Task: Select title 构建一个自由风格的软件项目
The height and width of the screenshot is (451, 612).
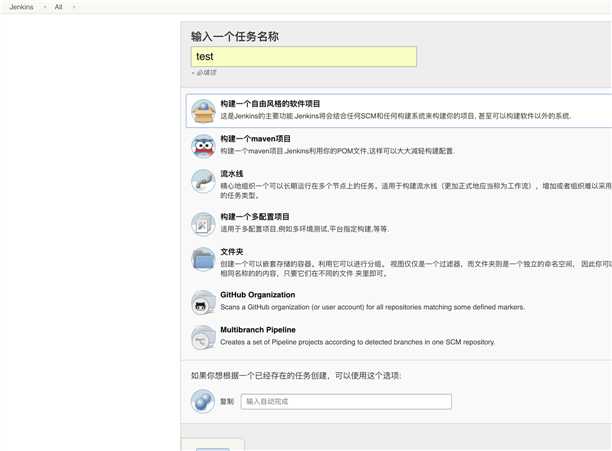Action: tap(270, 104)
